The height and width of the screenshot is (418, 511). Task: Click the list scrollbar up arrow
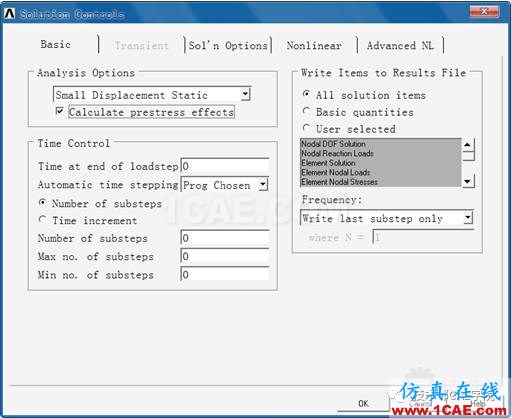pos(468,145)
